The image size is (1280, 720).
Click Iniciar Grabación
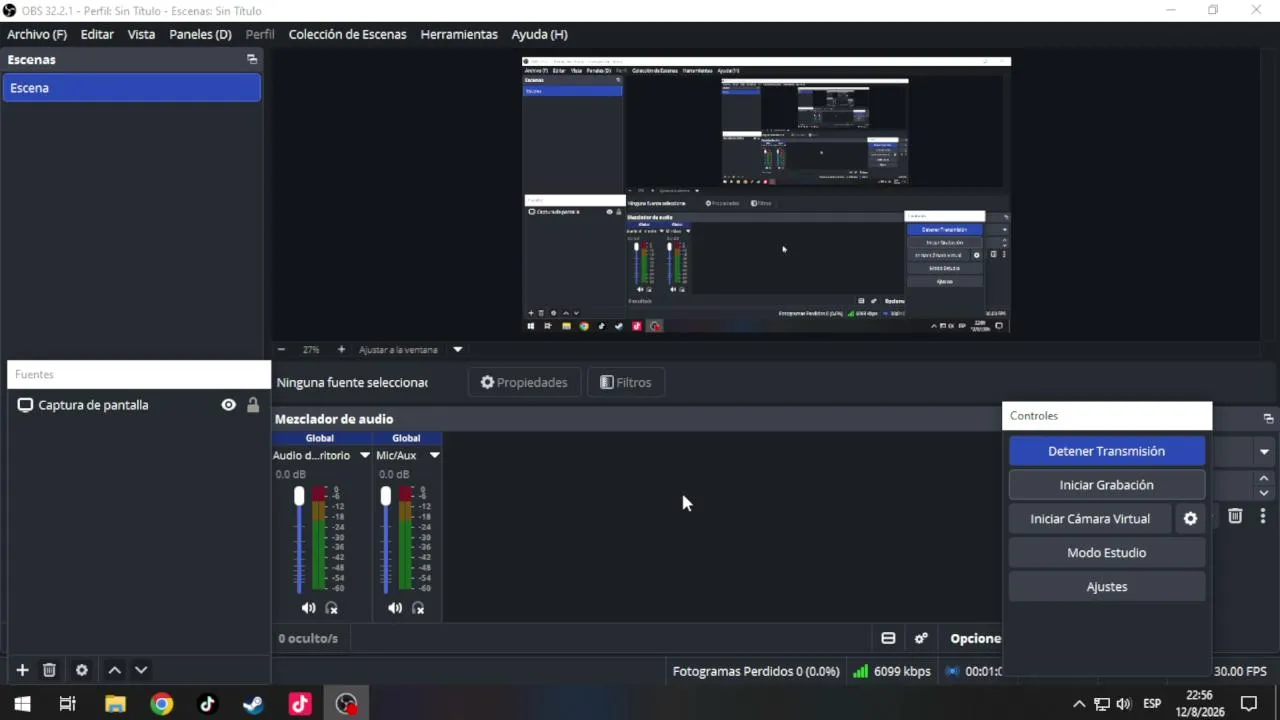1106,485
